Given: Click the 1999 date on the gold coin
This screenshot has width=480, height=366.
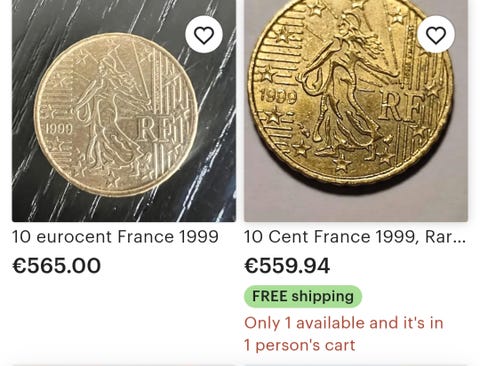Looking at the screenshot, I should [278, 96].
